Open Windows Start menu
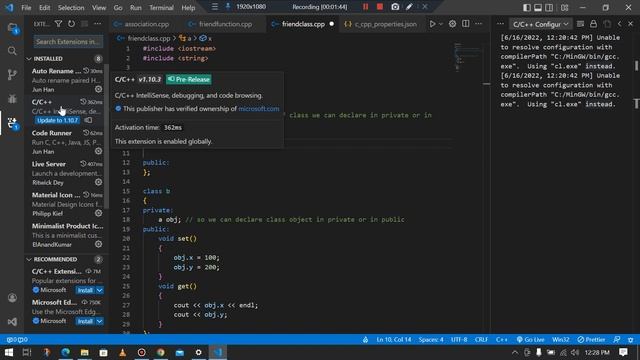Screen dimensions: 640x360 [9, 352]
